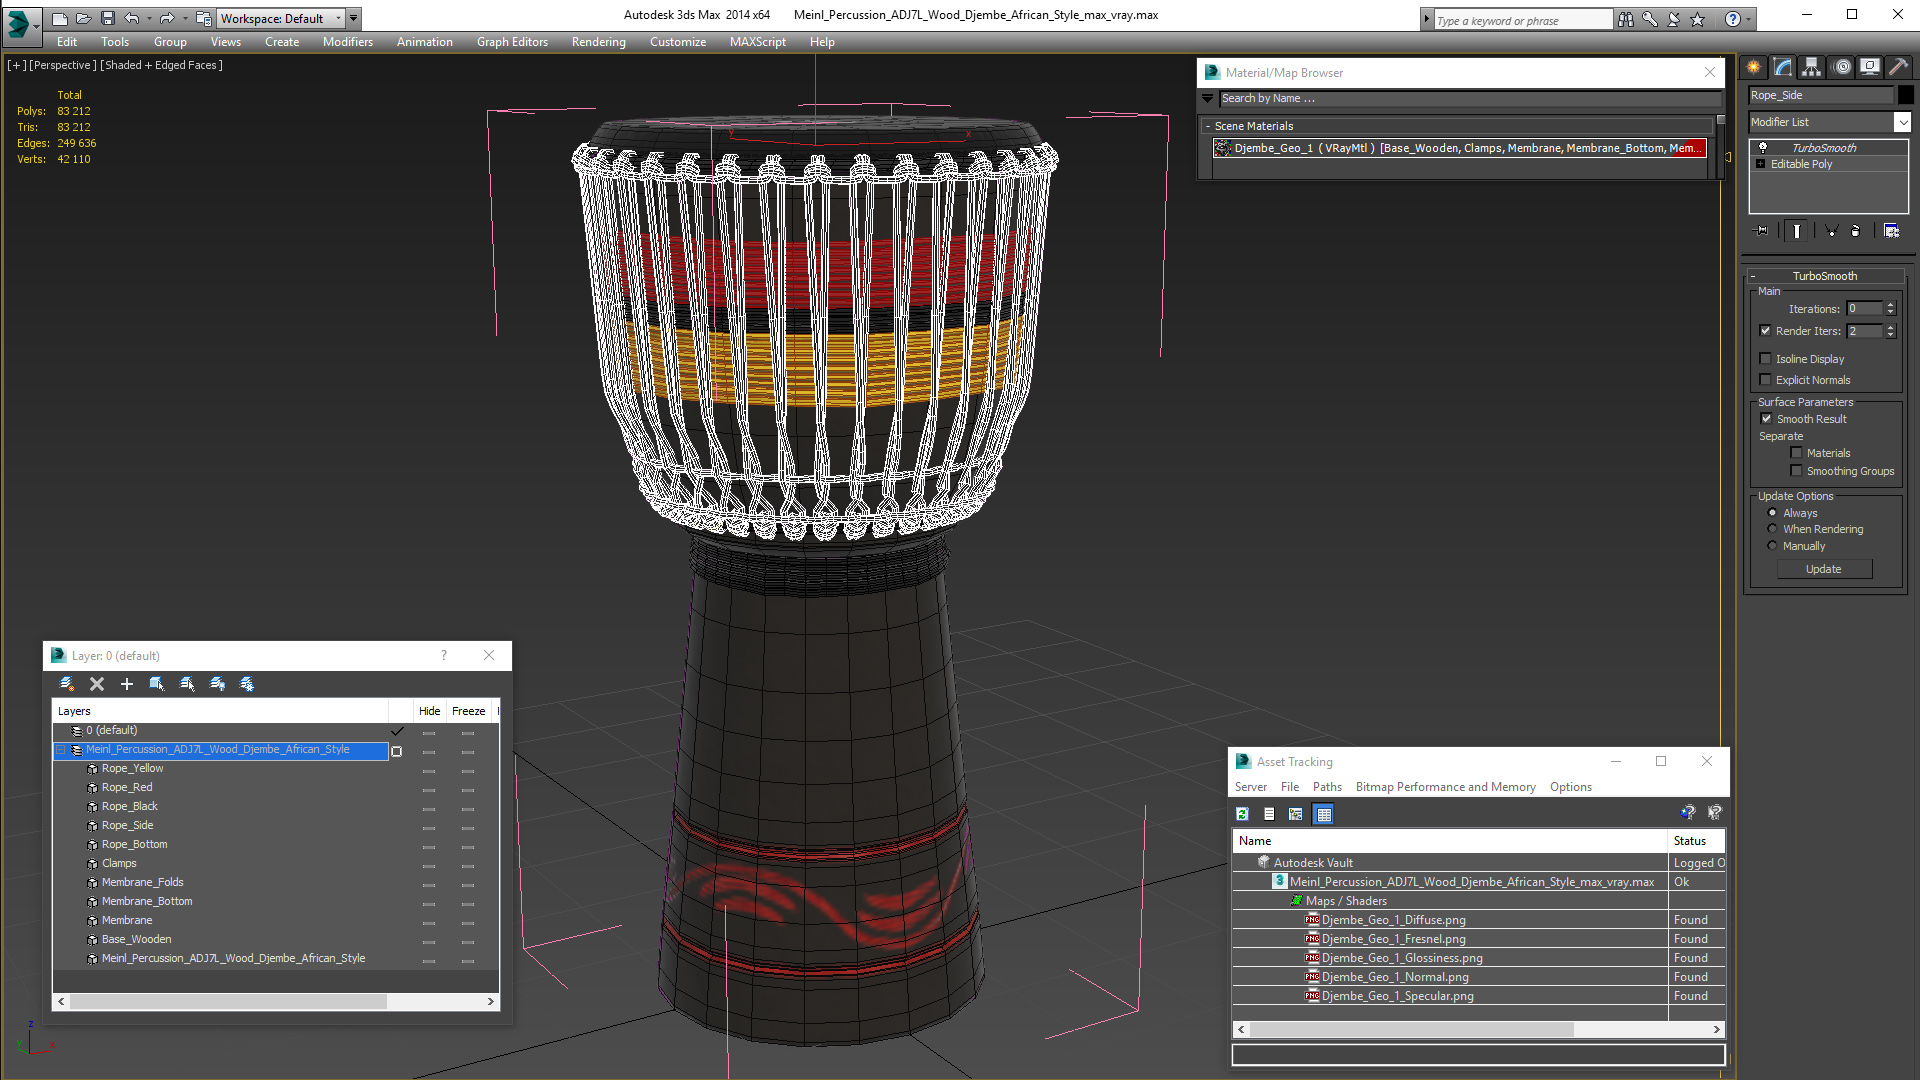Screen dimensions: 1920x1080
Task: Click Redo arrow in quick access toolbar
Action: coord(167,18)
